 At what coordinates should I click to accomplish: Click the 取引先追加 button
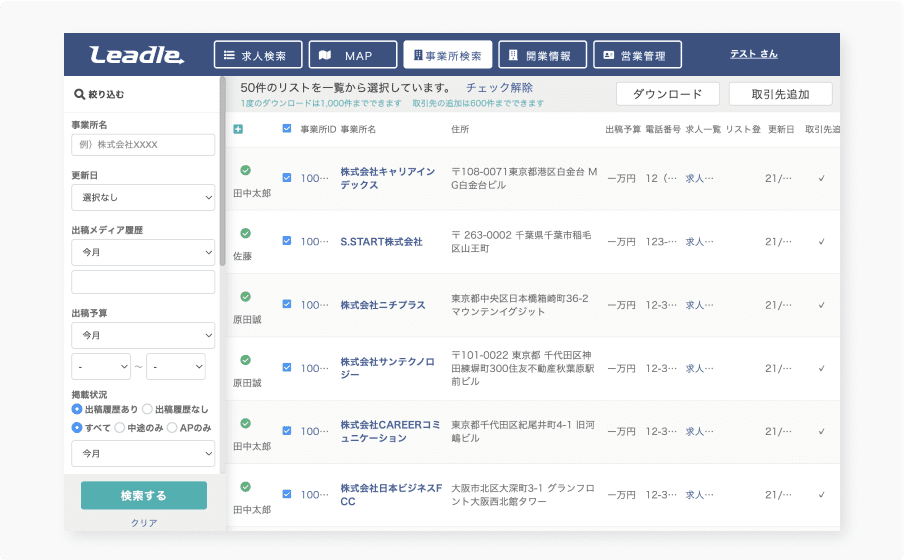click(x=781, y=94)
